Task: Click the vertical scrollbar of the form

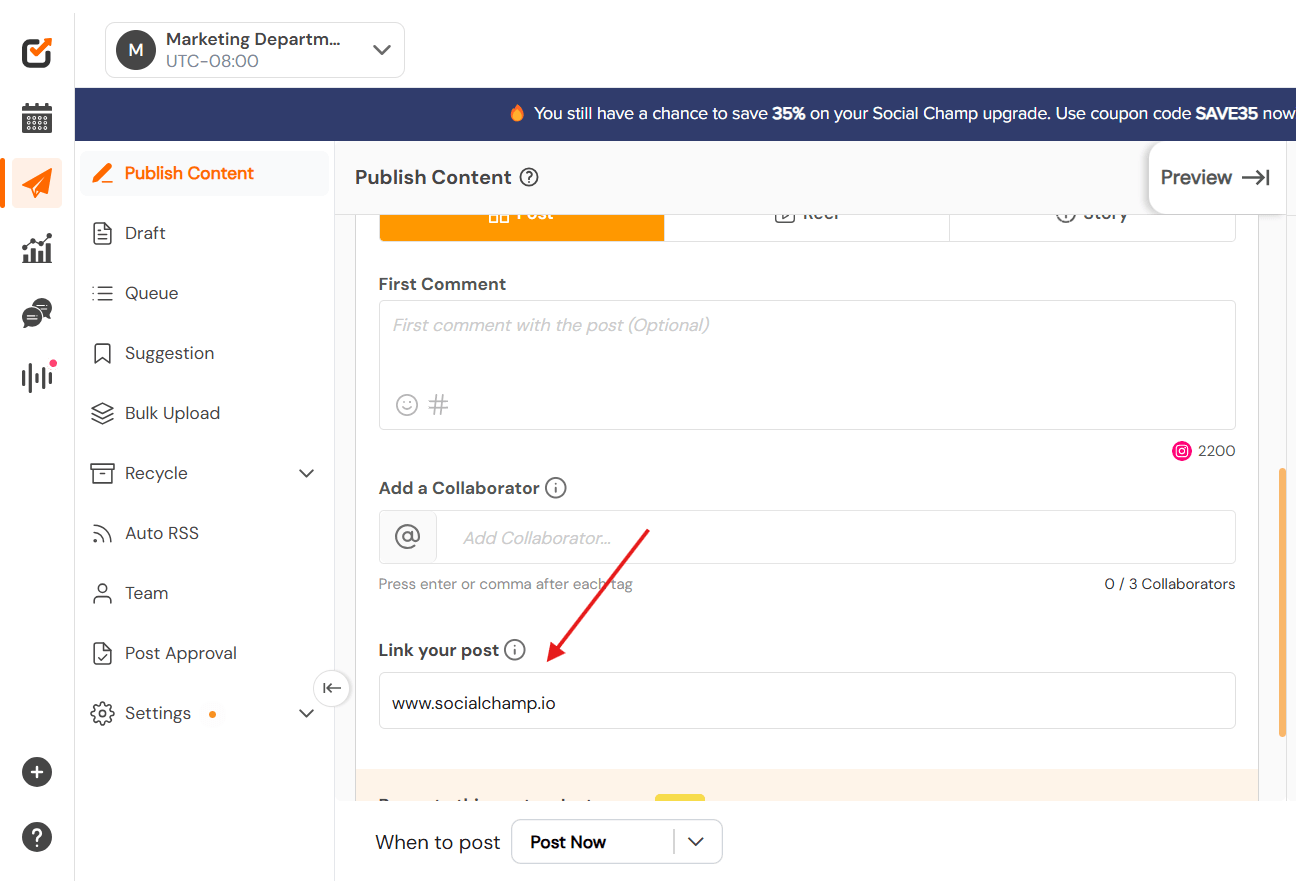Action: pyautogui.click(x=1282, y=602)
